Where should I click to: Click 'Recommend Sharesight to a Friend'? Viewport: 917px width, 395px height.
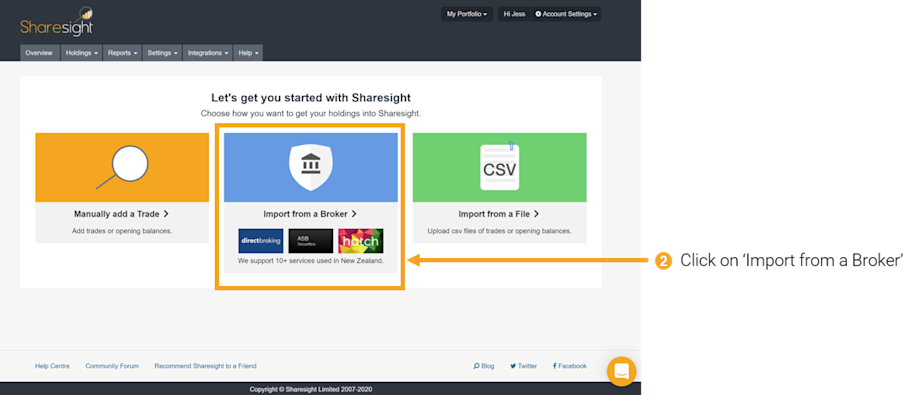205,366
